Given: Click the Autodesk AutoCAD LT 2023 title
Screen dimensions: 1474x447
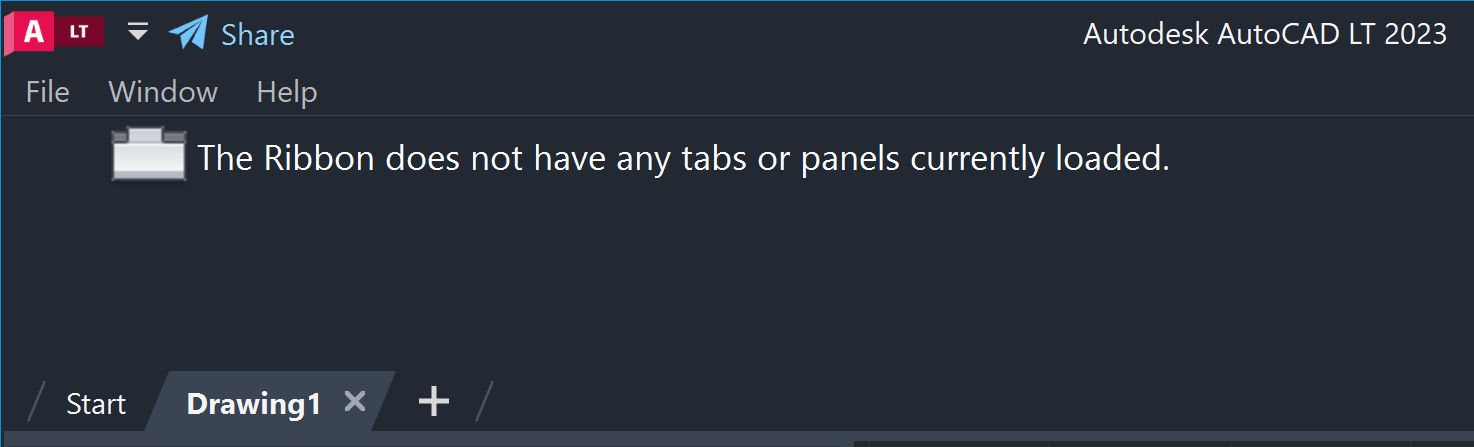Looking at the screenshot, I should [1265, 34].
